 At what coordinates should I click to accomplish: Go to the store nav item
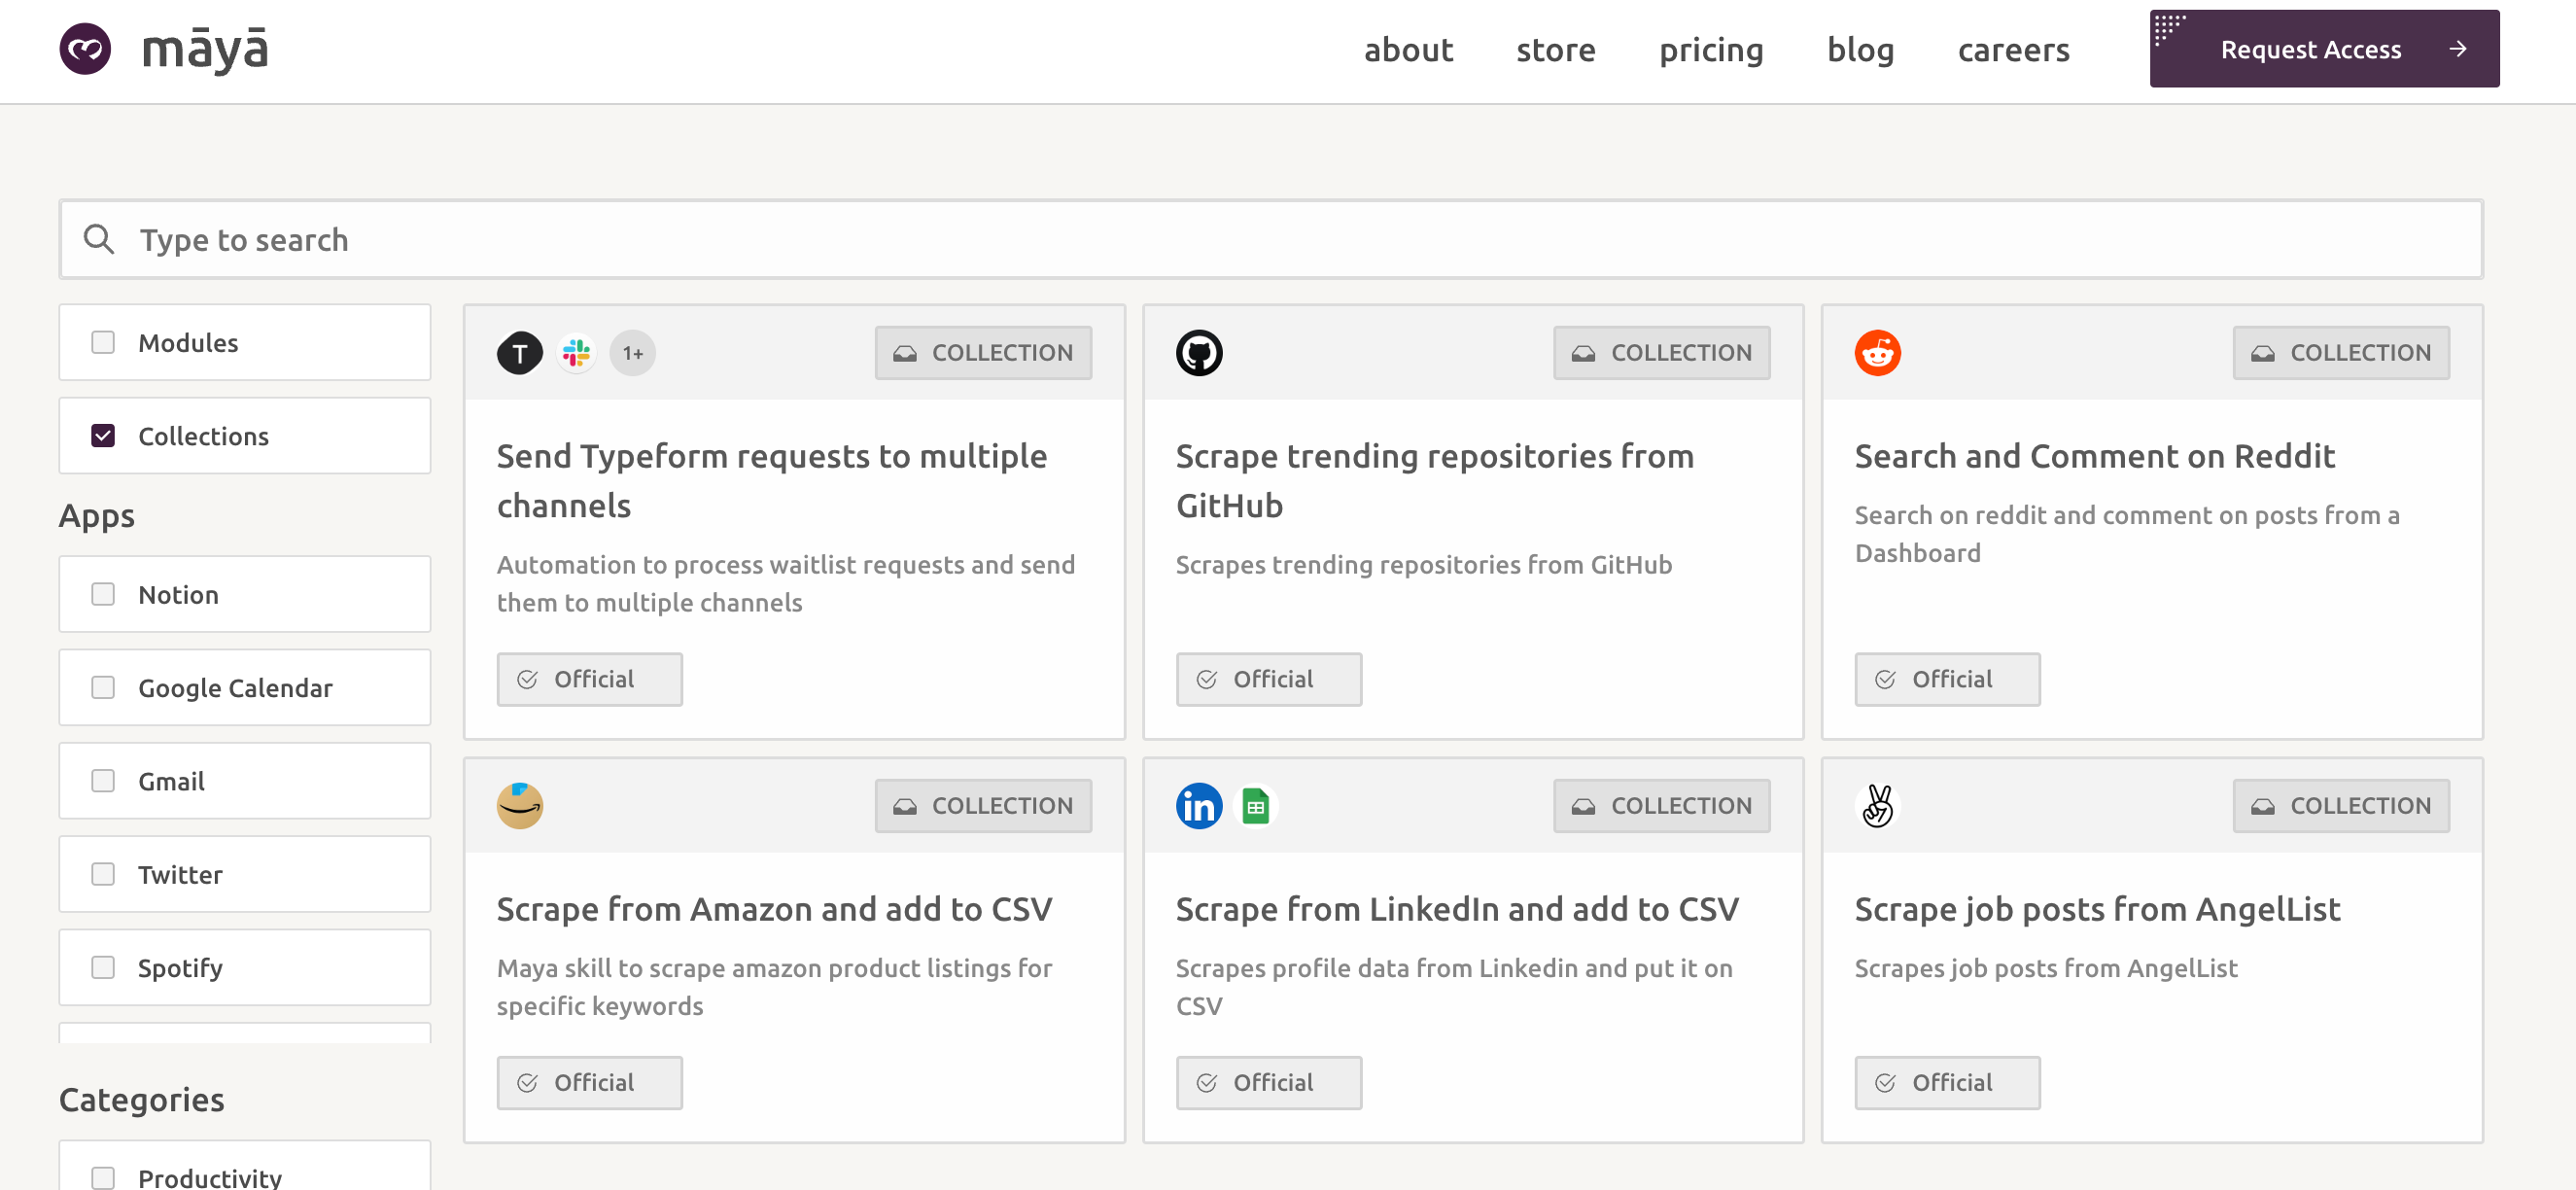pos(1555,49)
